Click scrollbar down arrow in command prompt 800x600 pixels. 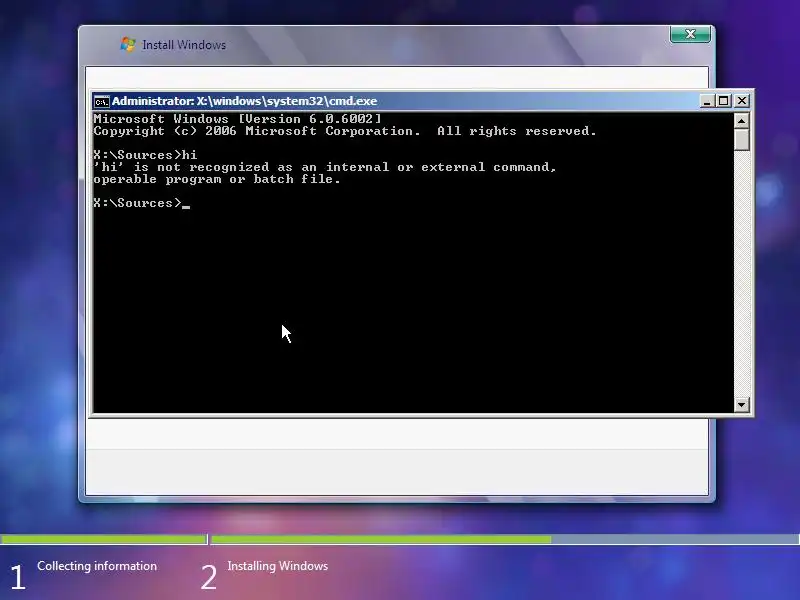coord(741,405)
